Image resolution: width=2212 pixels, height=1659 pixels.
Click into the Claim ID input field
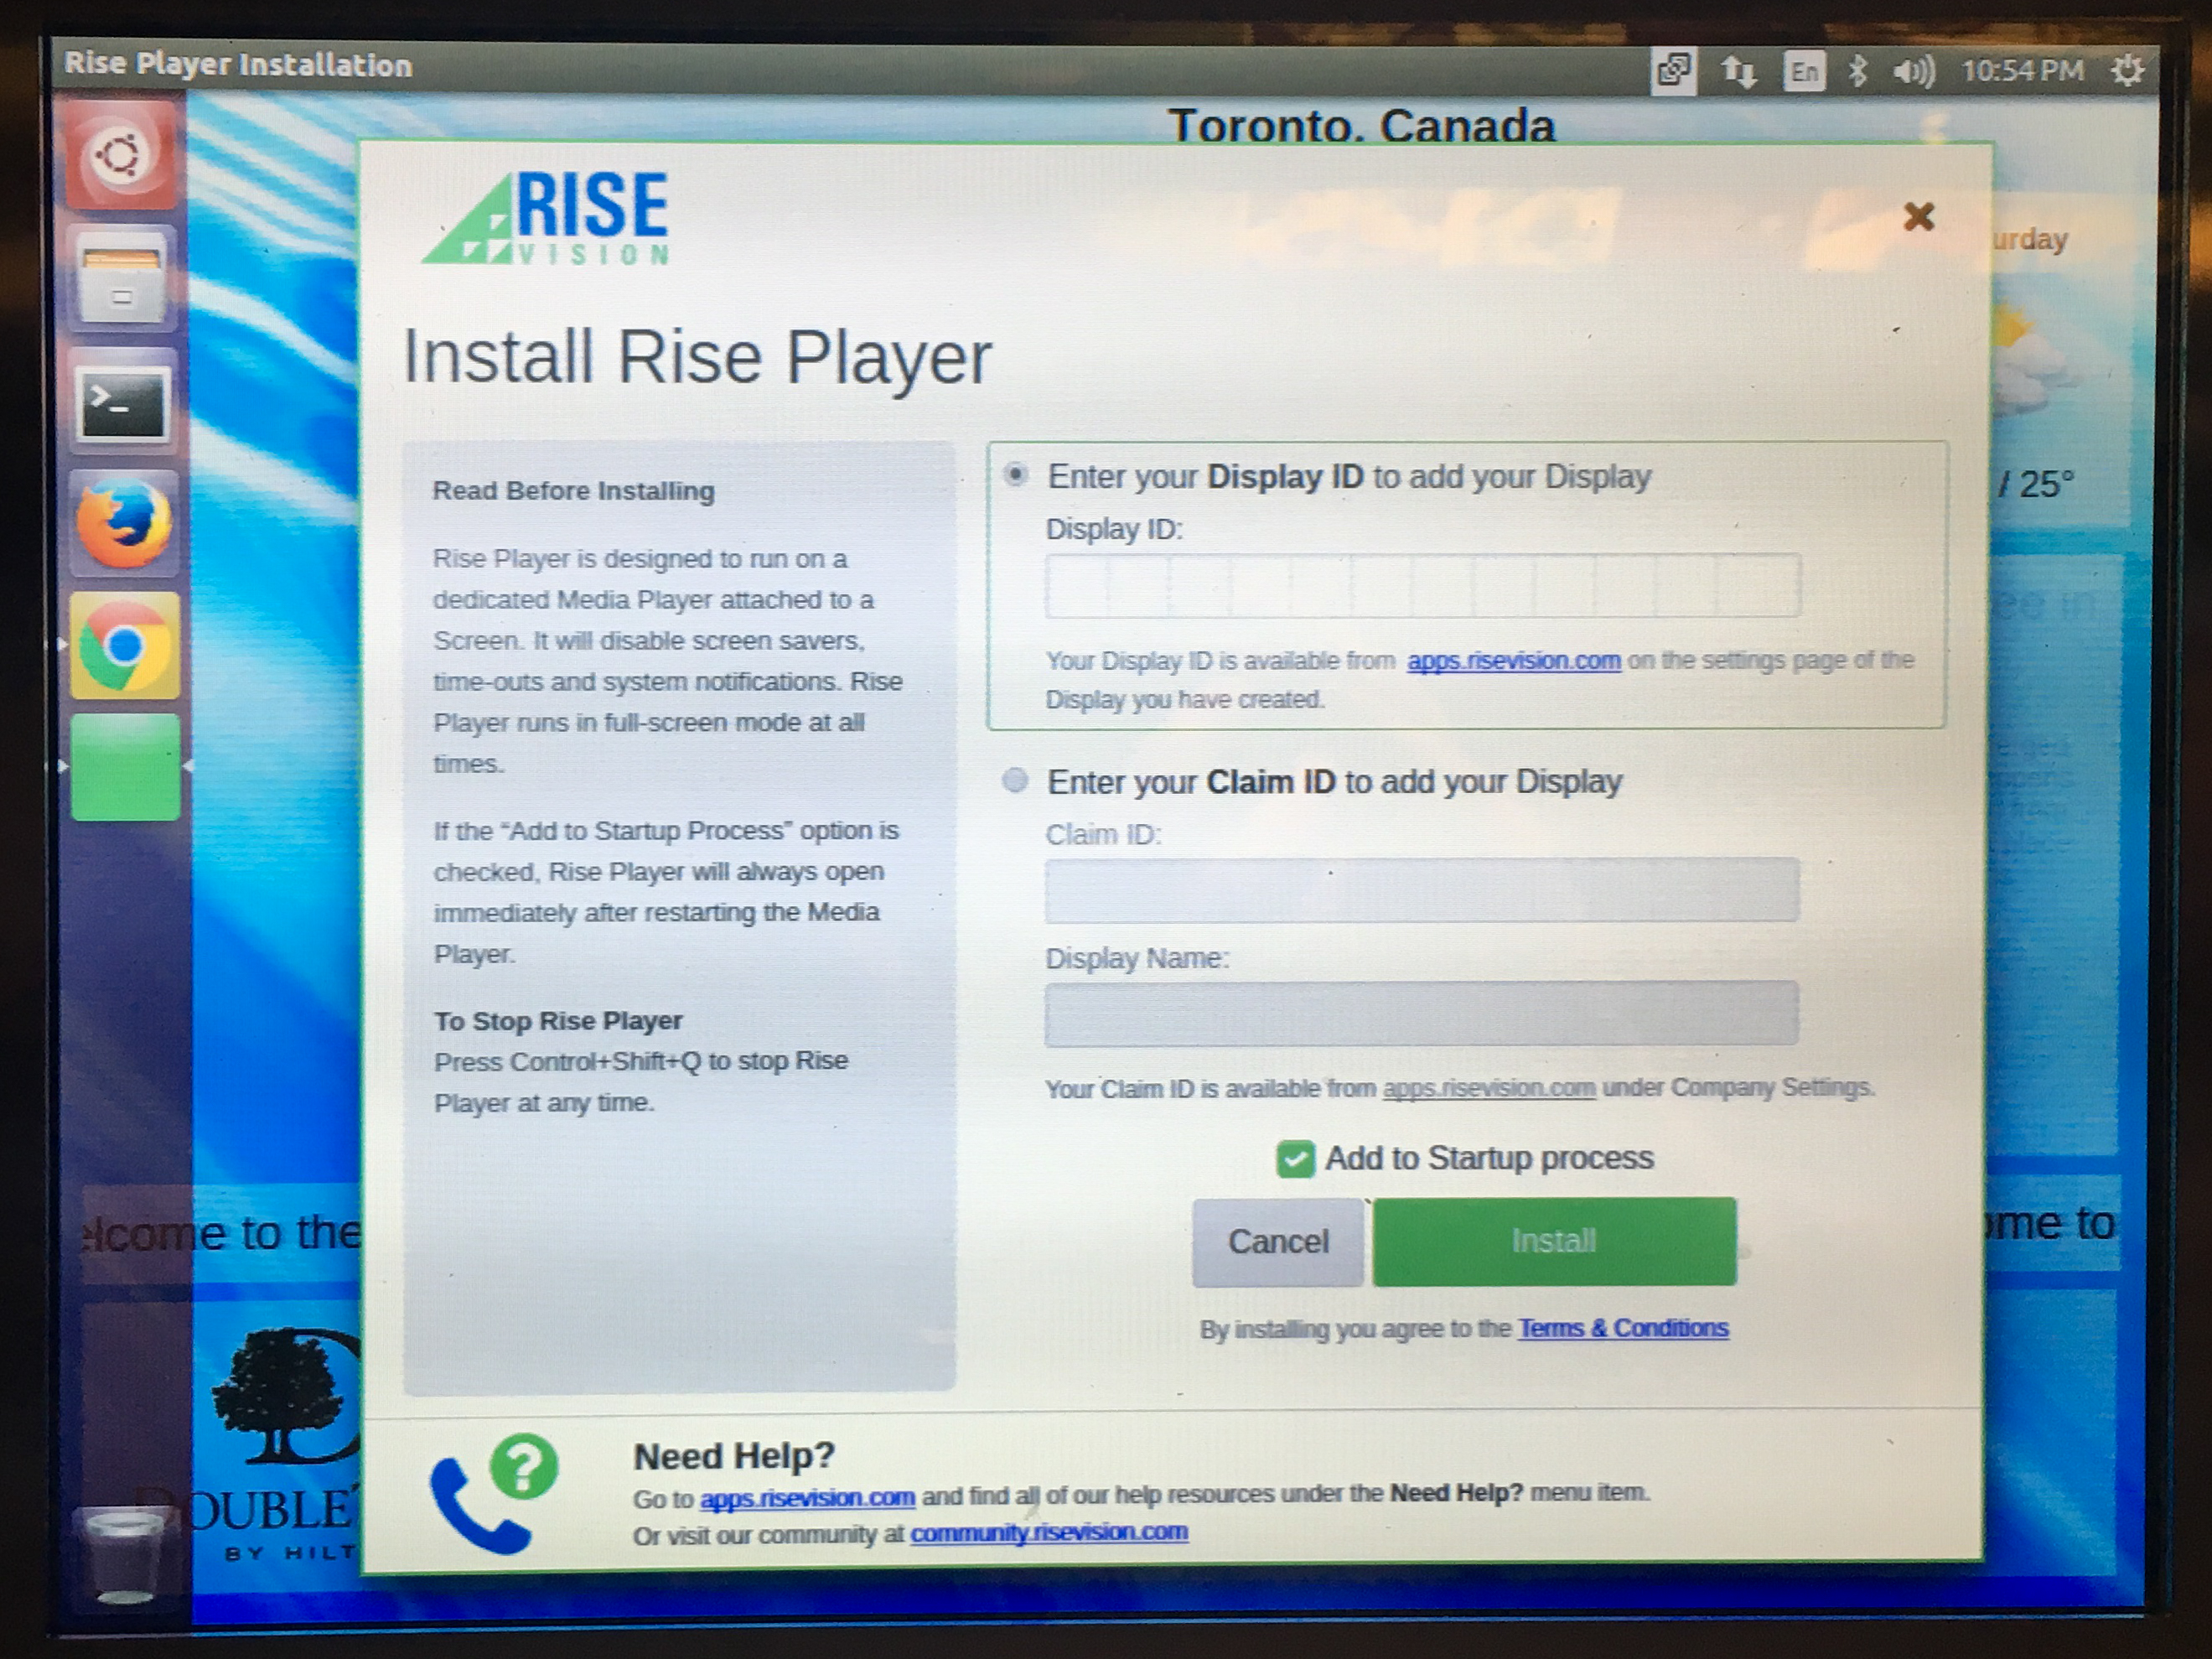(x=1422, y=889)
